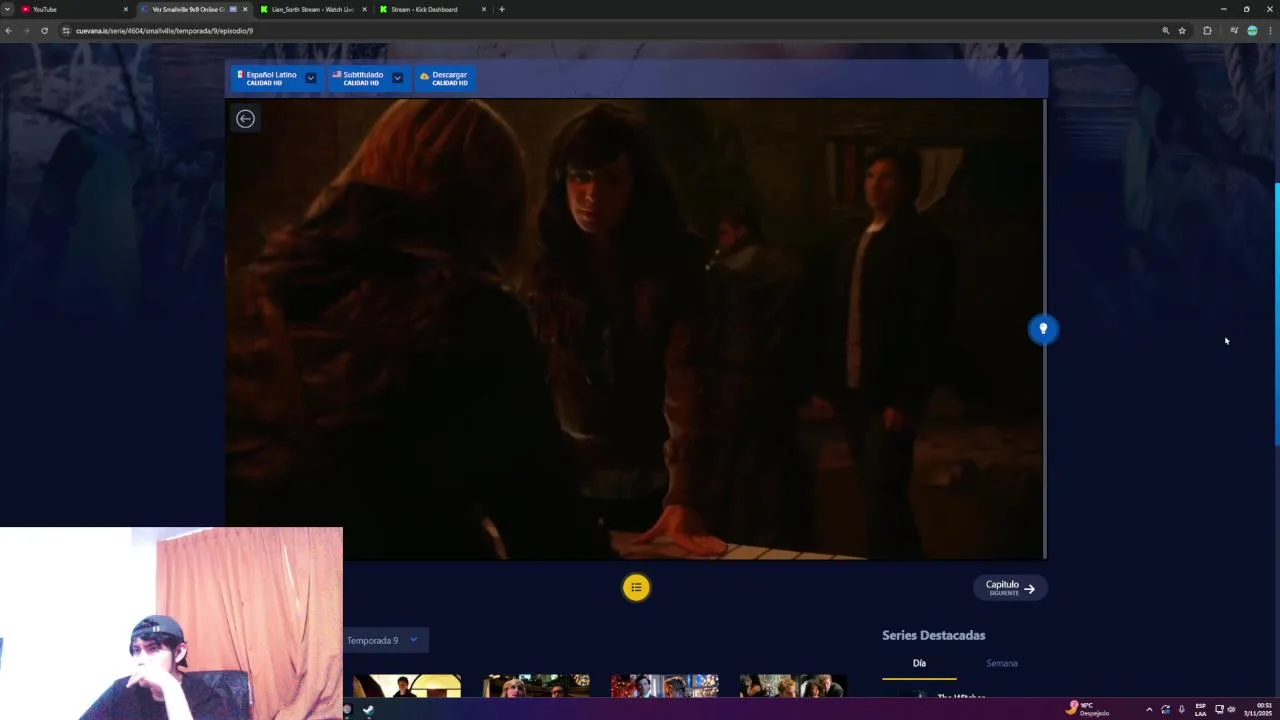Click the zoom magnifier icon in address bar
This screenshot has width=1280, height=720.
point(1165,31)
